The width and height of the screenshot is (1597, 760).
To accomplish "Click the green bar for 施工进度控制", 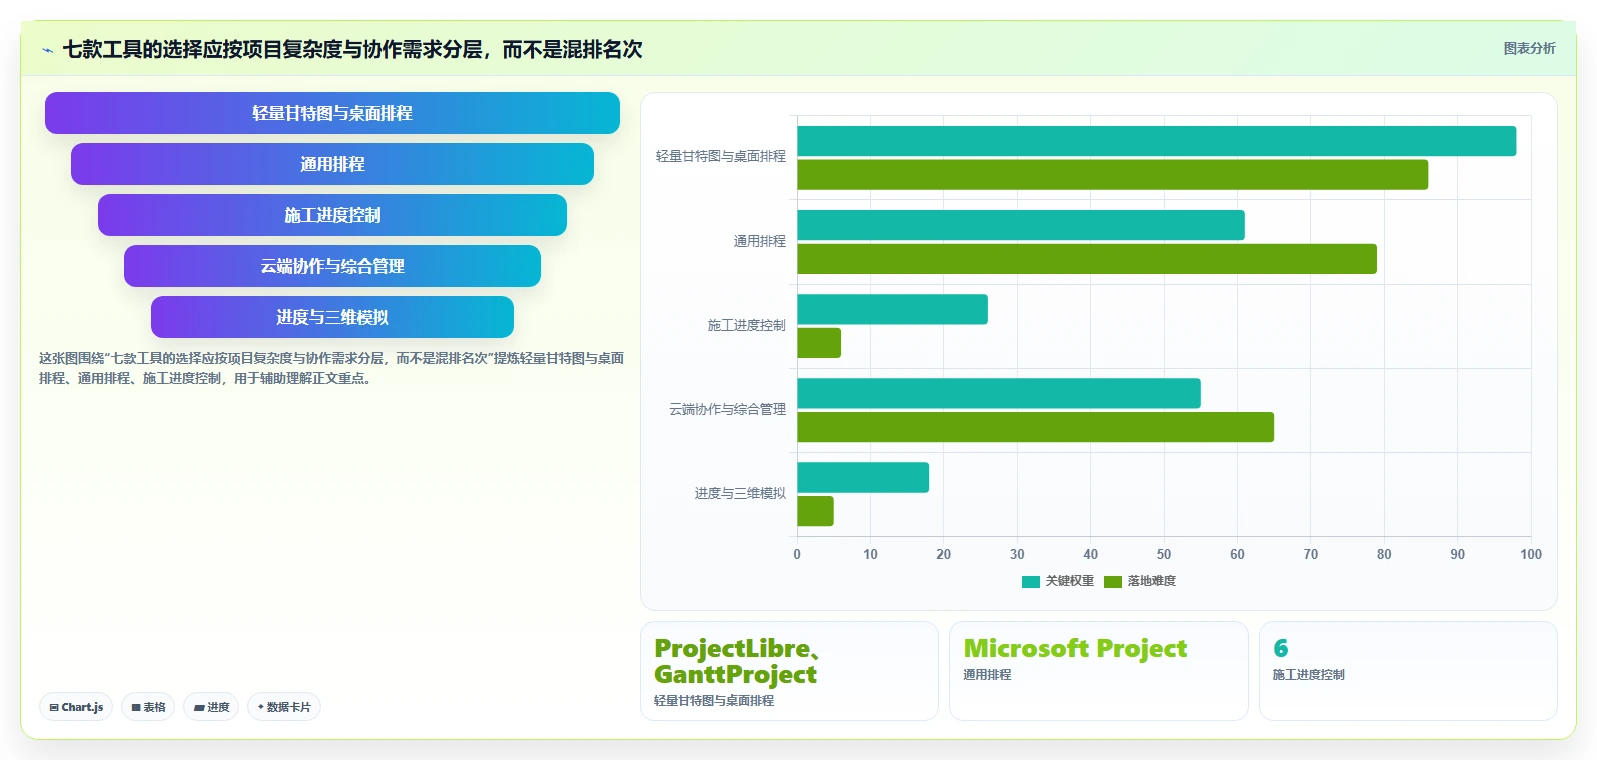I will pos(819,343).
